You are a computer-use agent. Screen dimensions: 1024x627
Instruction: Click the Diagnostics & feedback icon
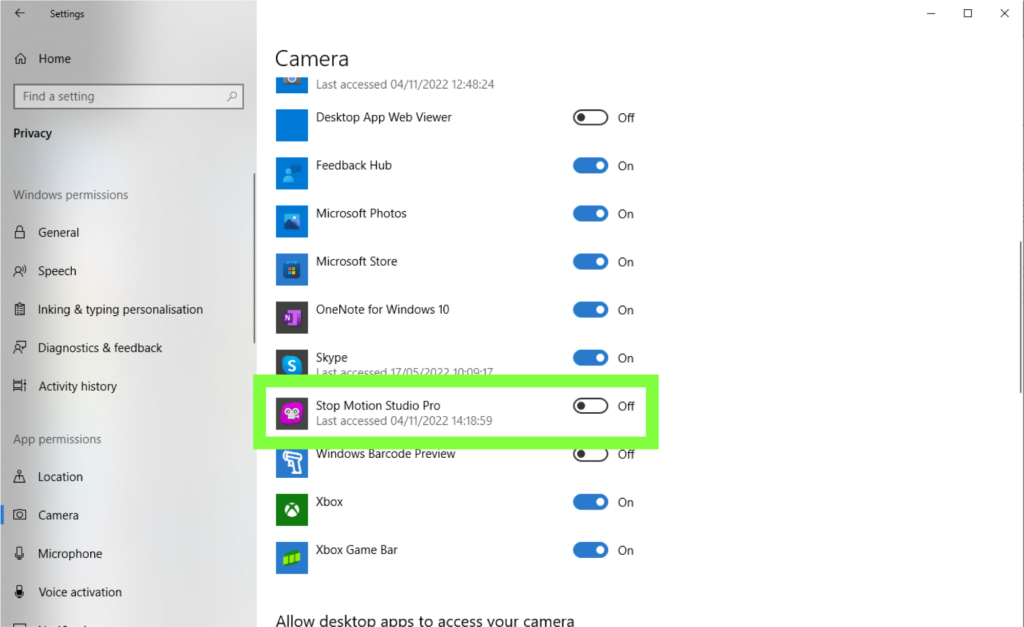20,347
